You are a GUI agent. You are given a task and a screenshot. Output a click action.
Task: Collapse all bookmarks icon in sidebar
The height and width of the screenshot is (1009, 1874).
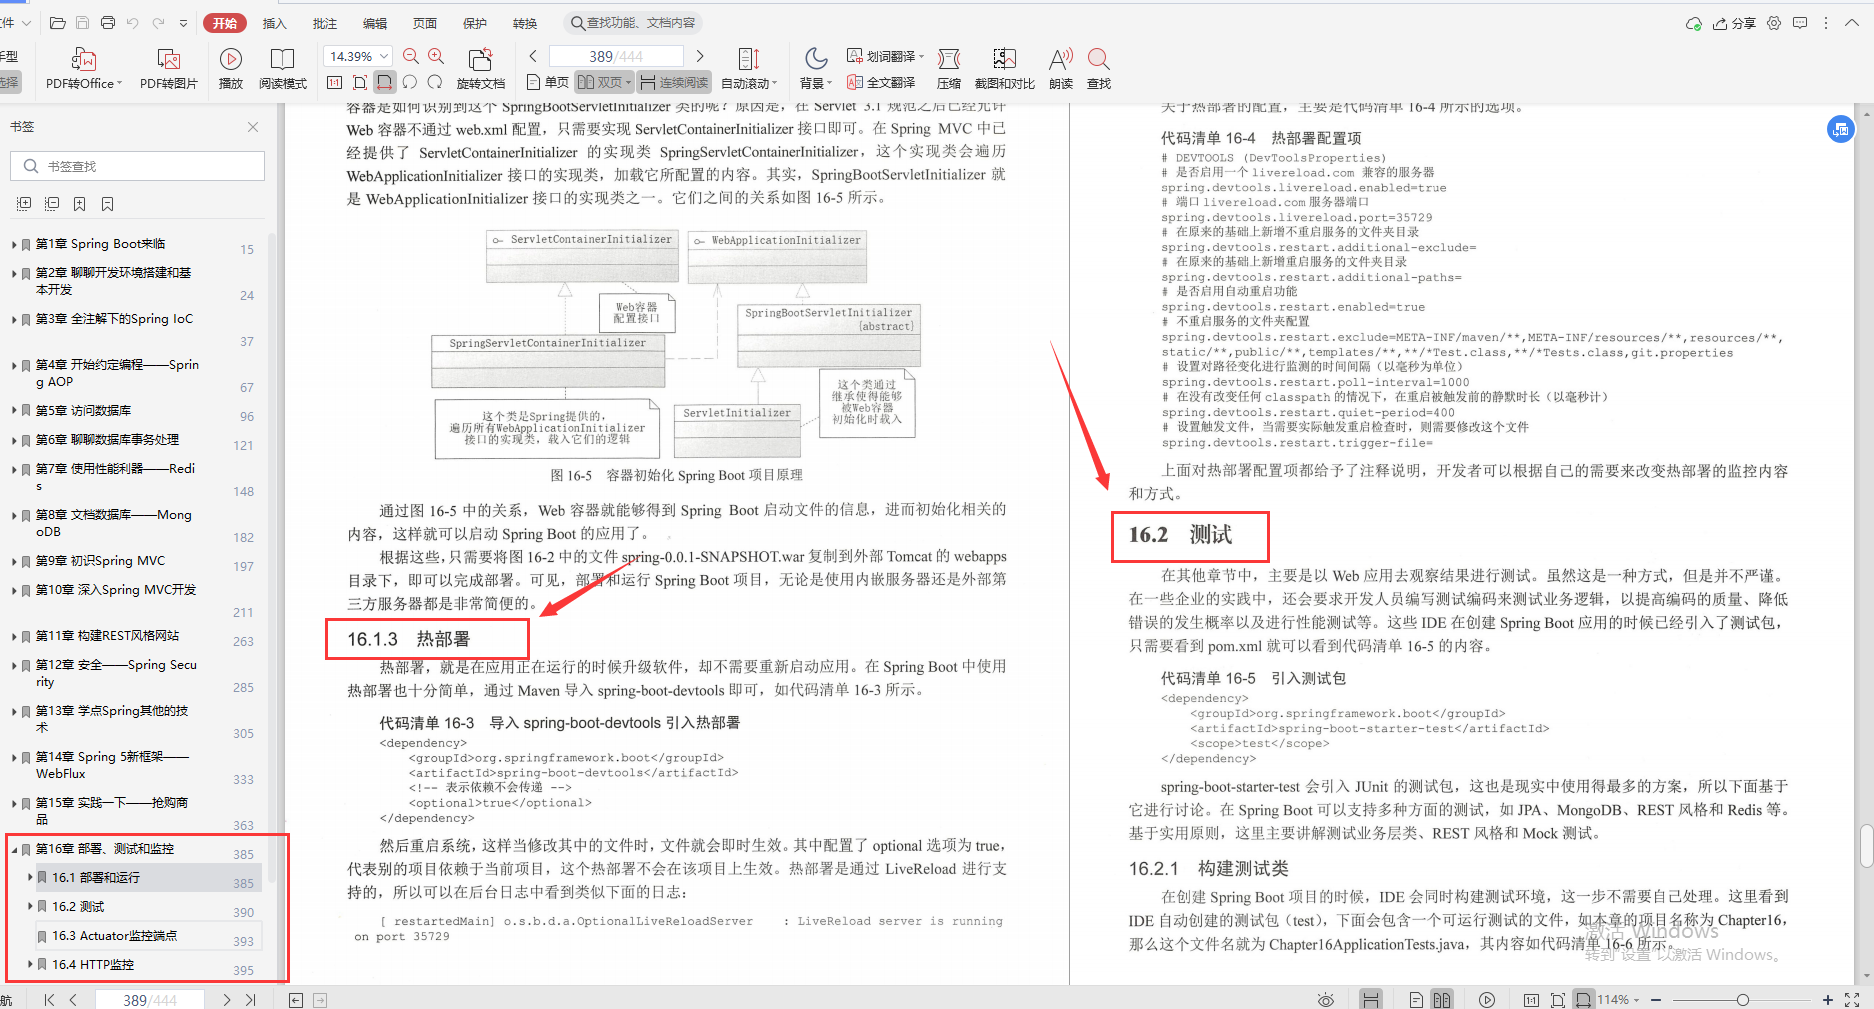(52, 204)
